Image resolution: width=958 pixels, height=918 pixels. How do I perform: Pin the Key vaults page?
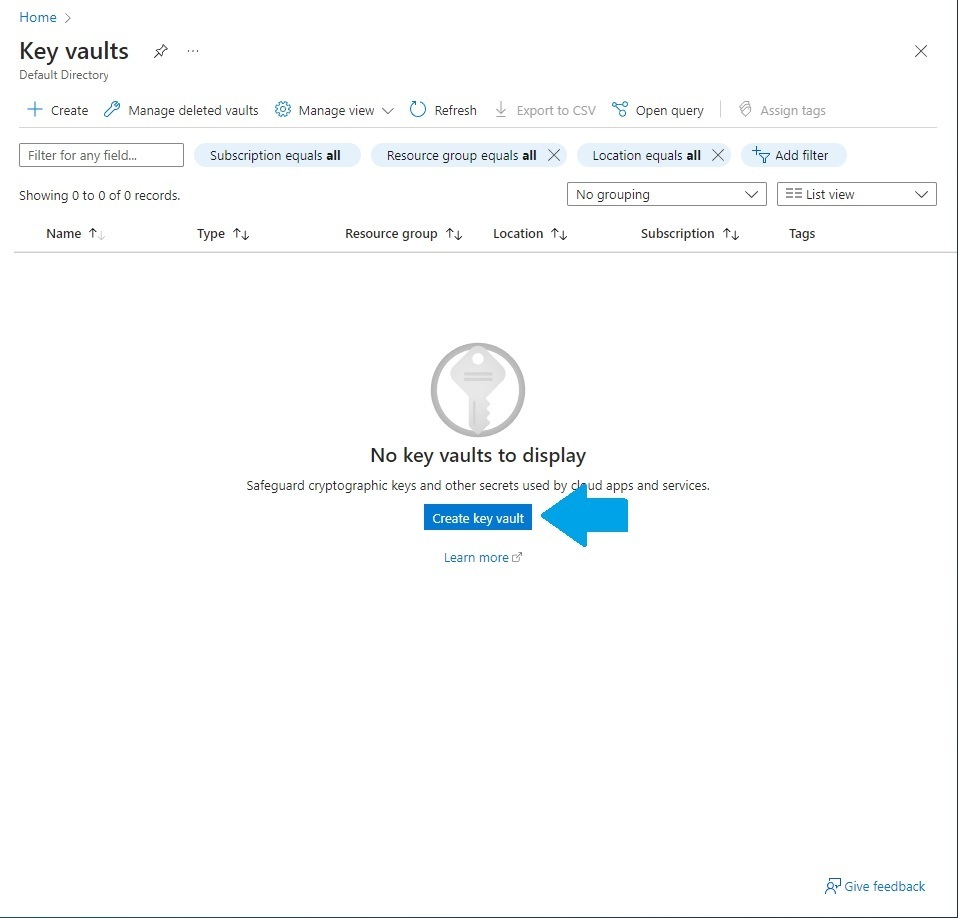(x=161, y=51)
